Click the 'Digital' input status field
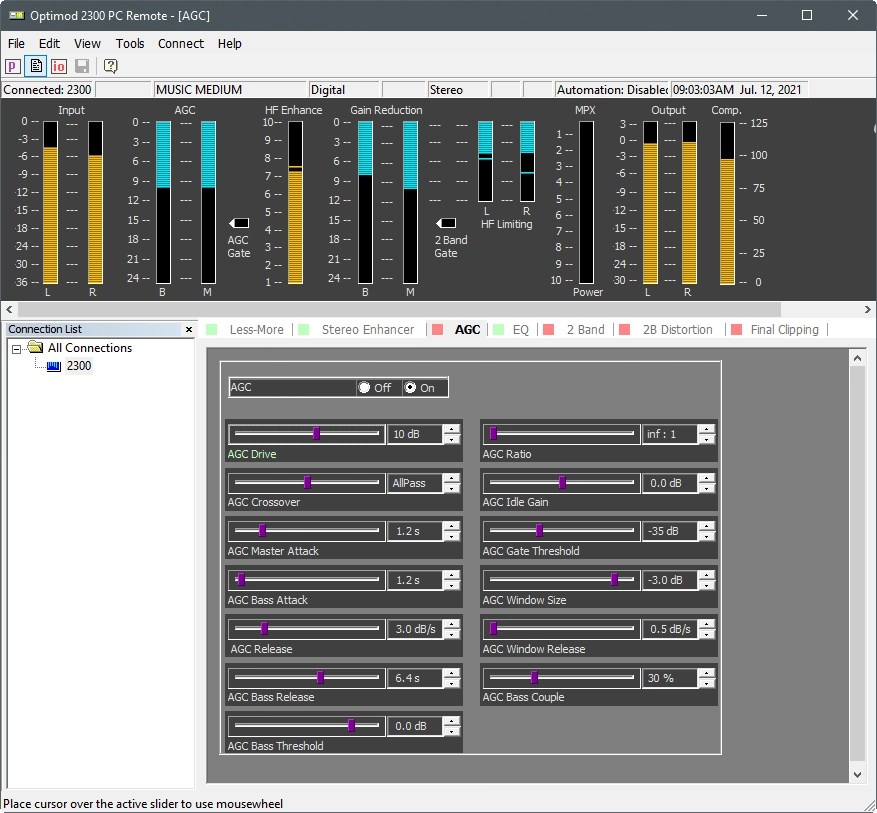Image resolution: width=877 pixels, height=813 pixels. coord(344,89)
